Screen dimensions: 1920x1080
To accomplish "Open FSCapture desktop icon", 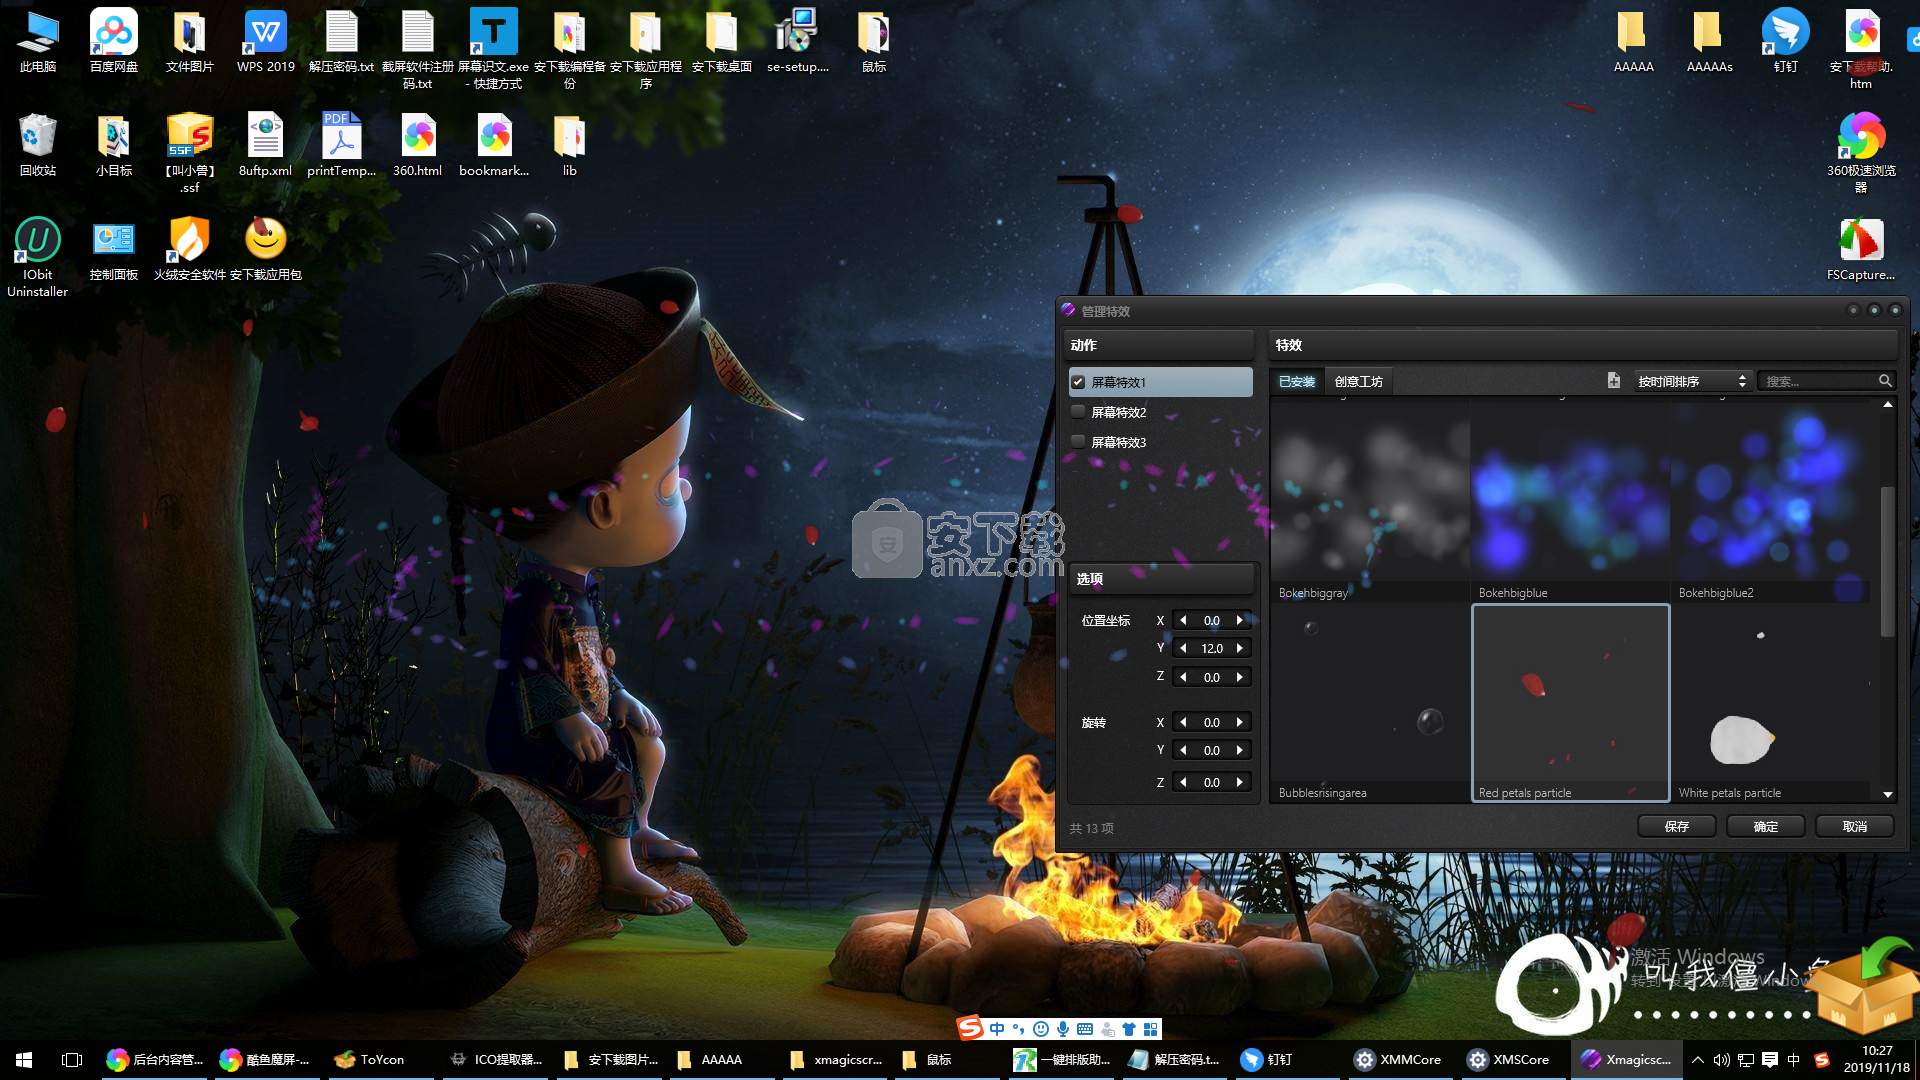I will (1861, 250).
